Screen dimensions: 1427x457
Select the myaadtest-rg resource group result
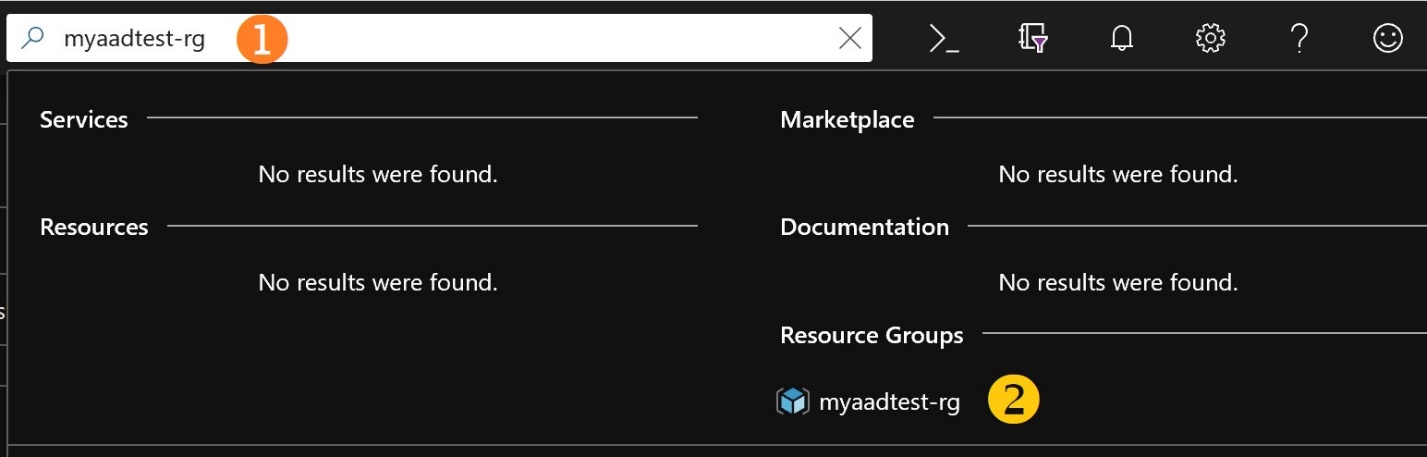(x=889, y=402)
